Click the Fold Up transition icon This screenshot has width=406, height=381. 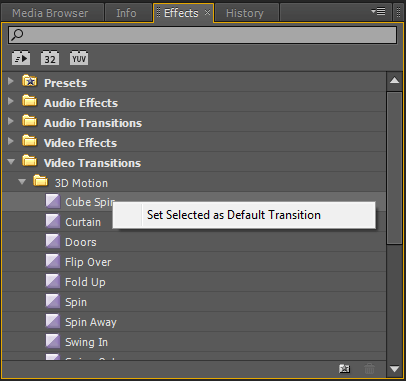(x=53, y=281)
